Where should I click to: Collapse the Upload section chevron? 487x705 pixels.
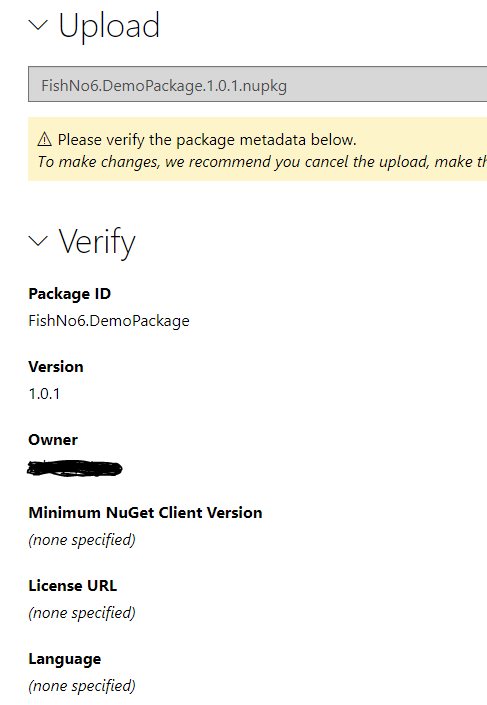click(x=38, y=25)
